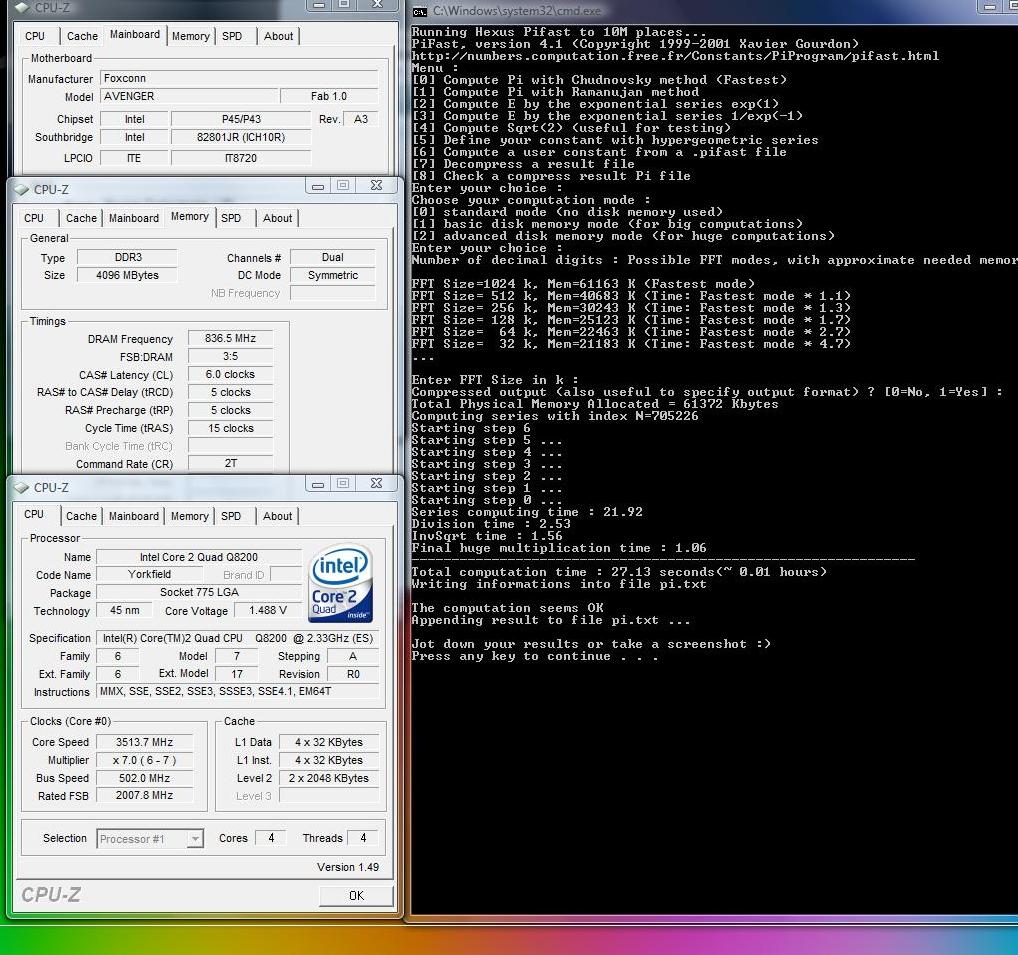
Task: Click the memory Size value 4096 MBytes
Action: (x=127, y=275)
